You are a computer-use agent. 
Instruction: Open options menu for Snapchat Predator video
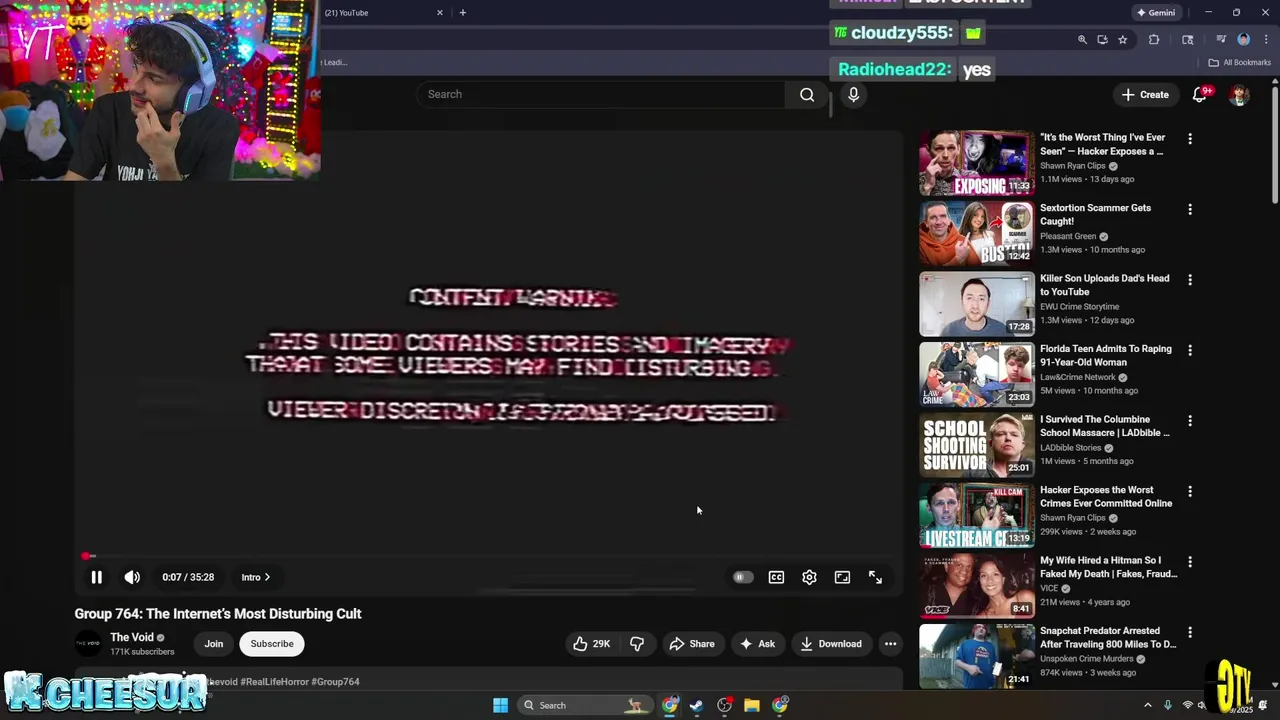pyautogui.click(x=1190, y=633)
